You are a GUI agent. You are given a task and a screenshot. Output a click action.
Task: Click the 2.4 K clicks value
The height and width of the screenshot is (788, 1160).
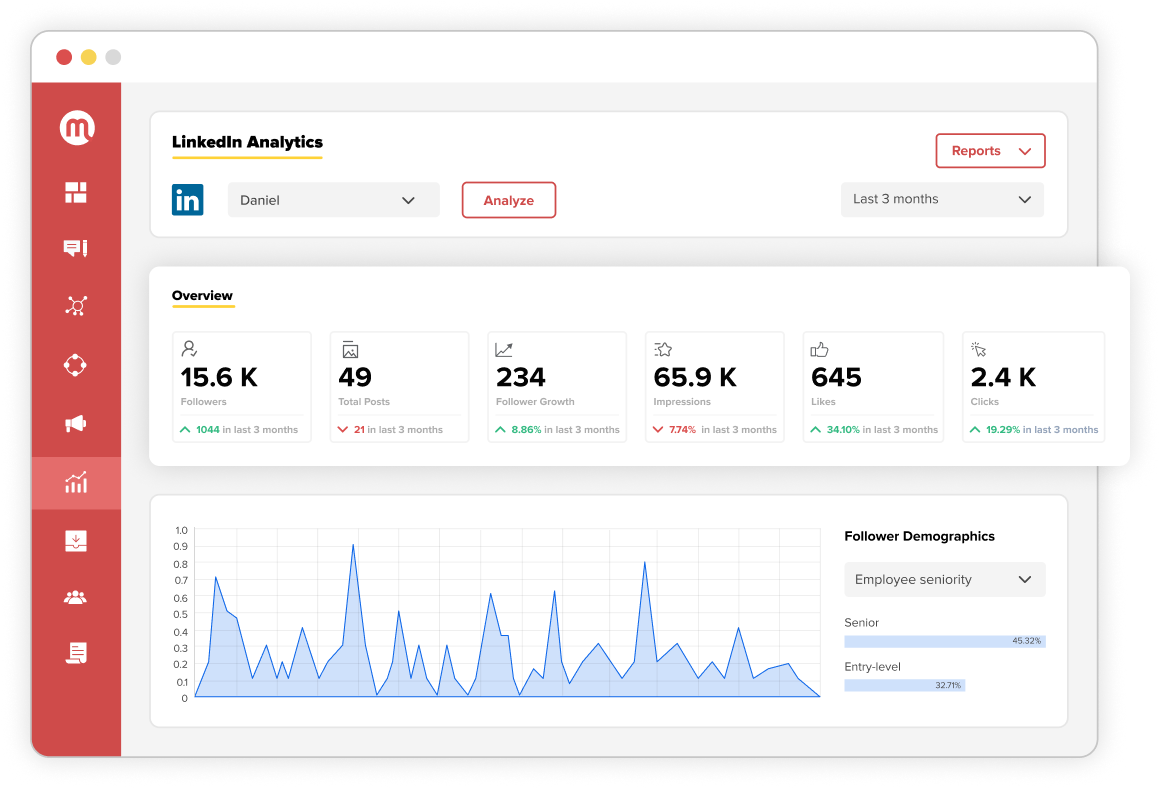(x=1003, y=377)
